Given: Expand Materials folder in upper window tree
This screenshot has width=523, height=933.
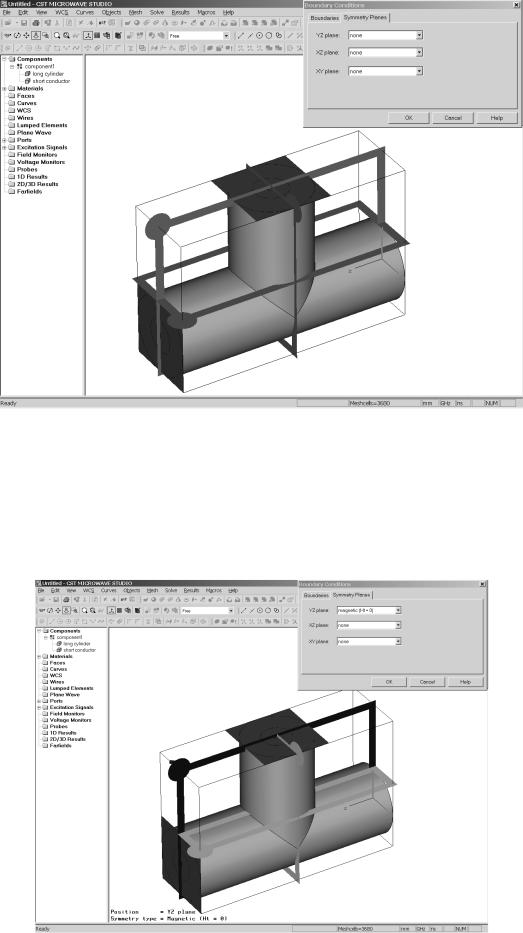Looking at the screenshot, I should click(5, 89).
